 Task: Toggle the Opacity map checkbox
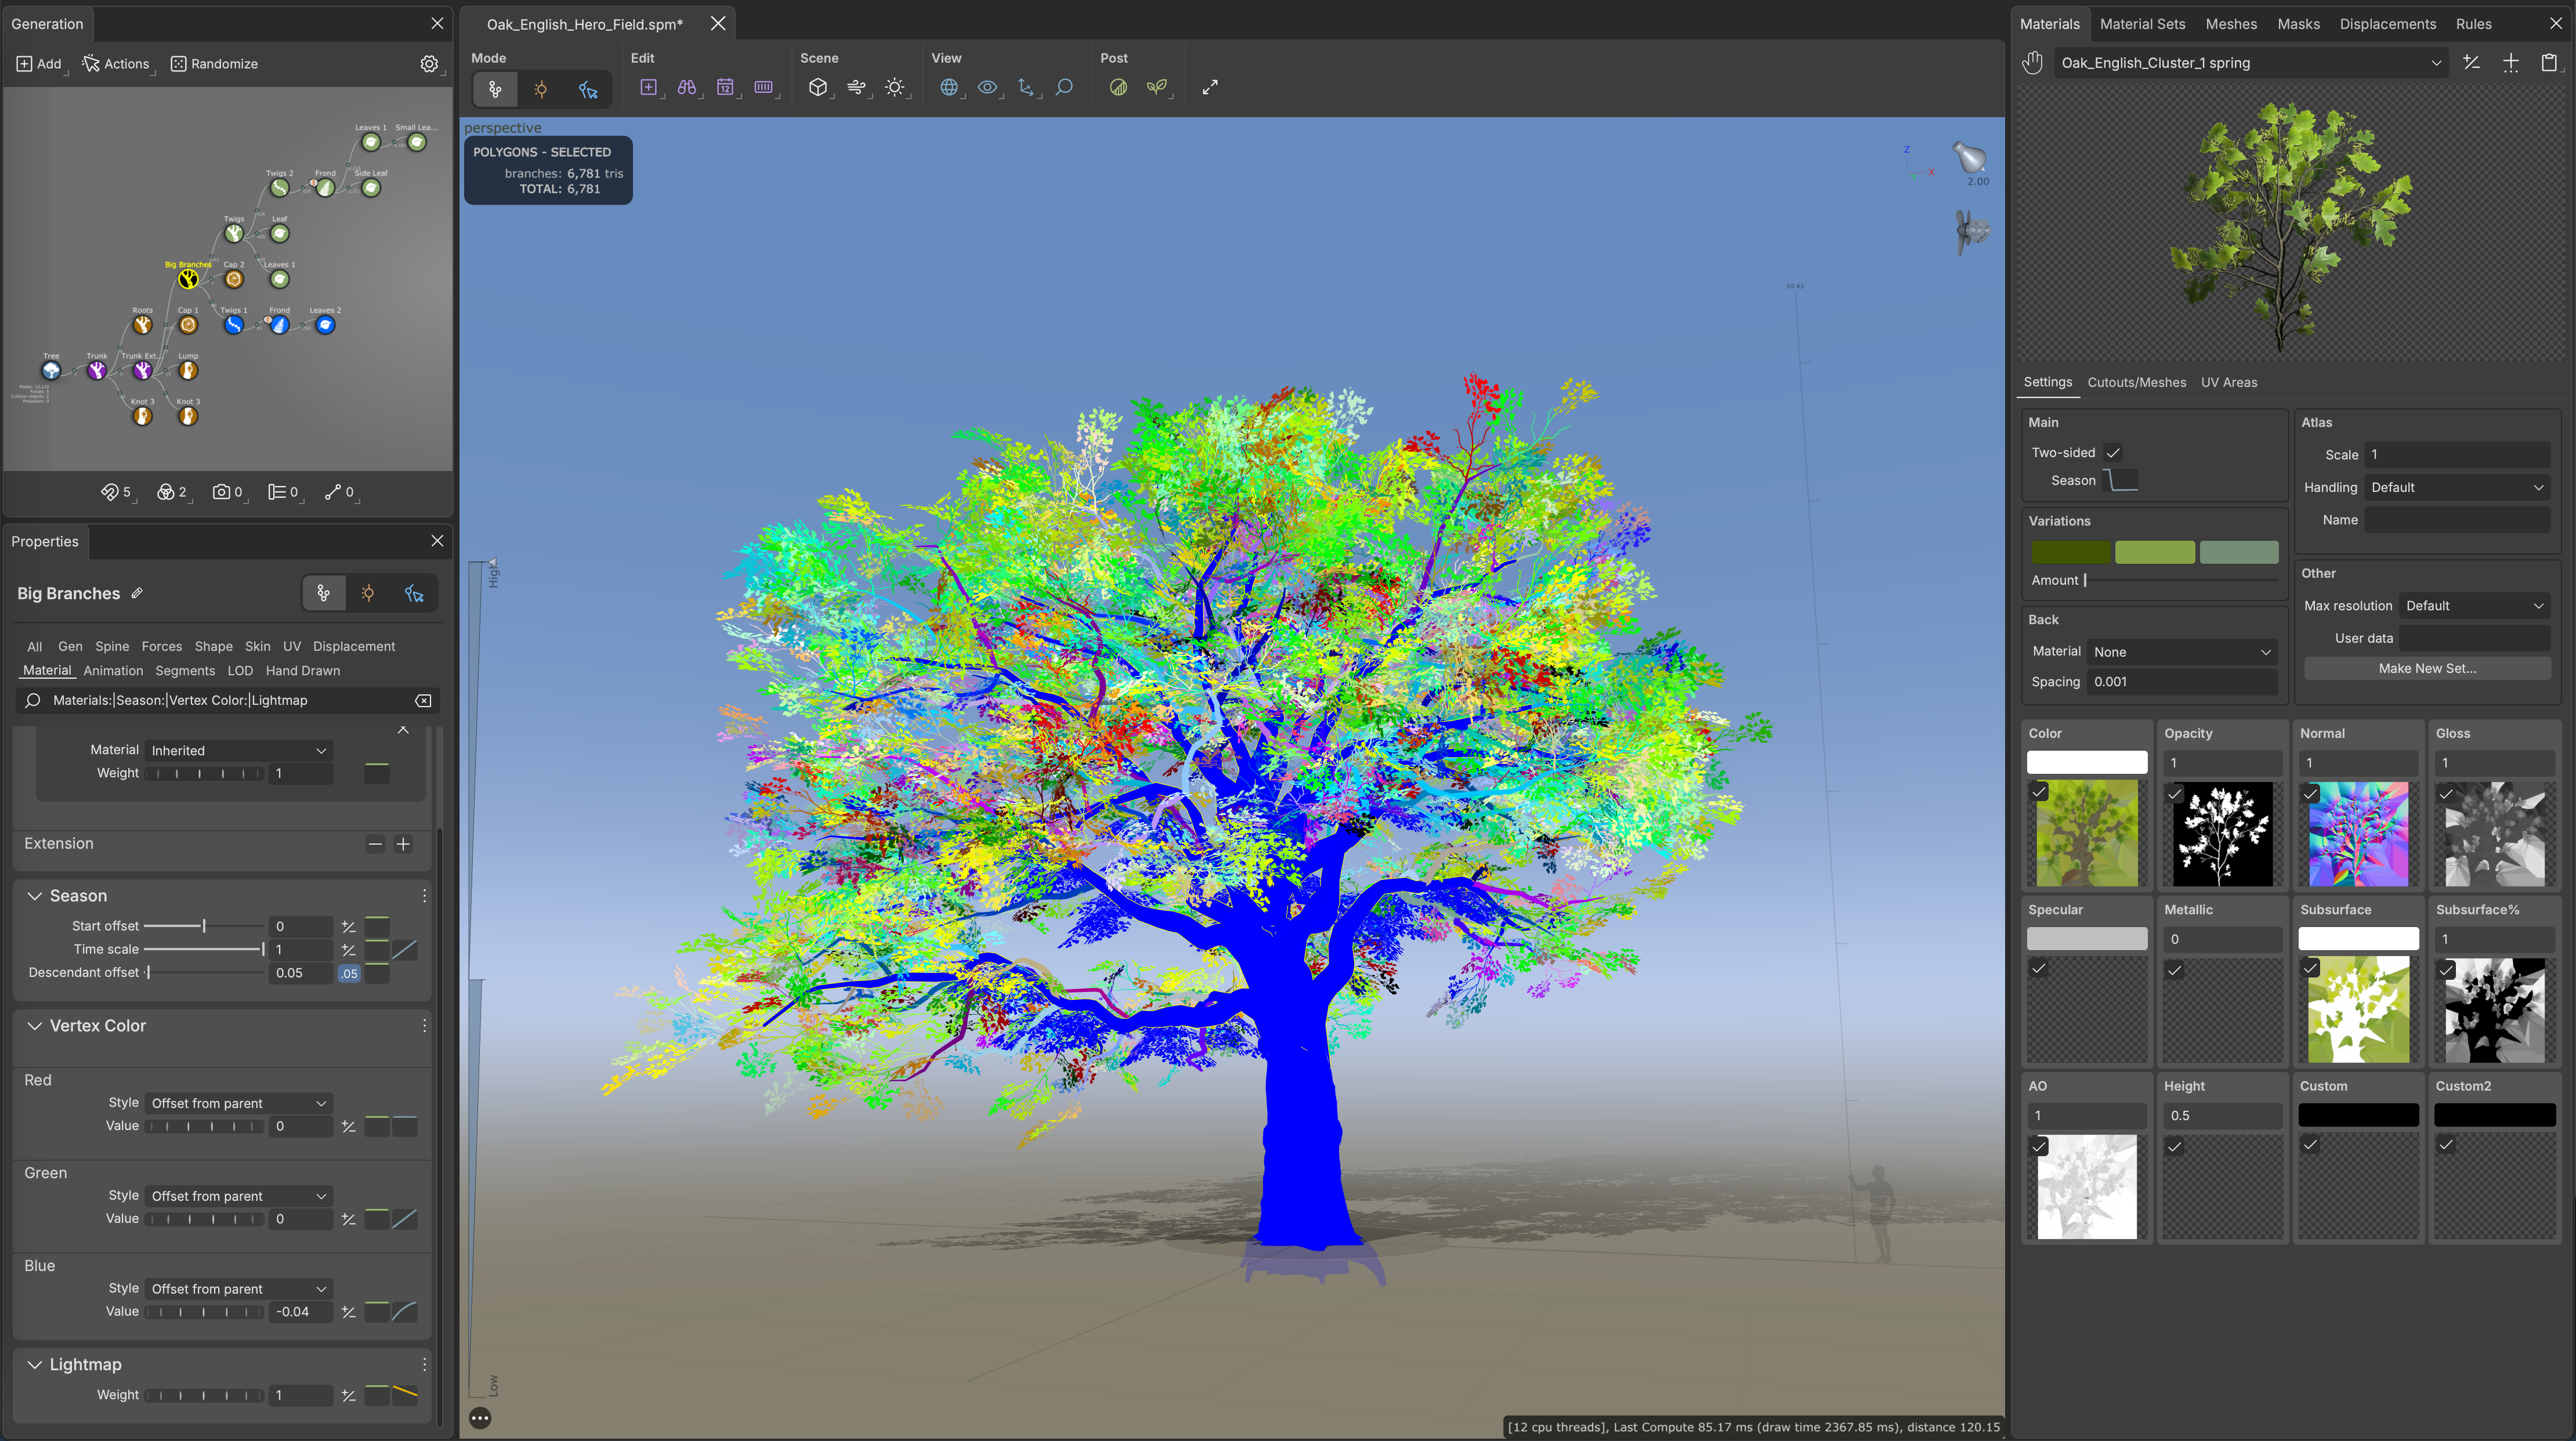[2174, 794]
